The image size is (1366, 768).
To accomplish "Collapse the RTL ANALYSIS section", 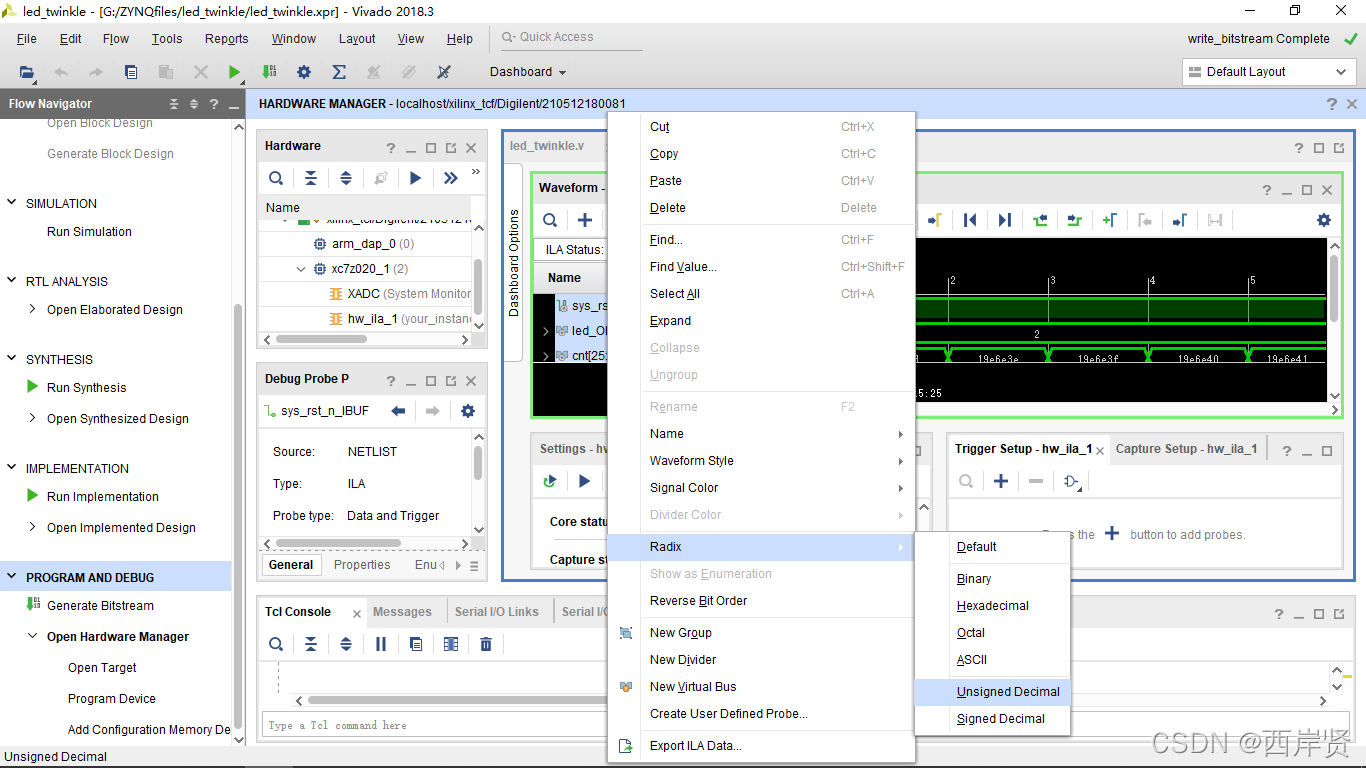I will pos(12,281).
